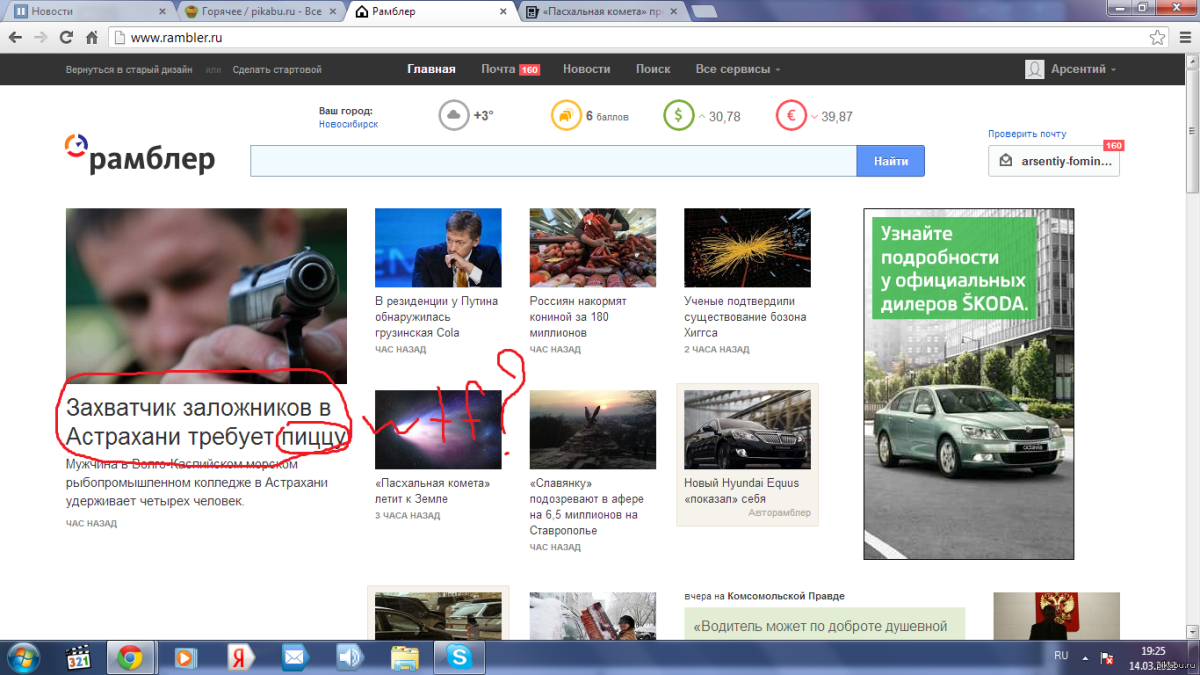Screen dimensions: 1200x675
Task: Click the Новосибирск city link
Action: [x=348, y=124]
